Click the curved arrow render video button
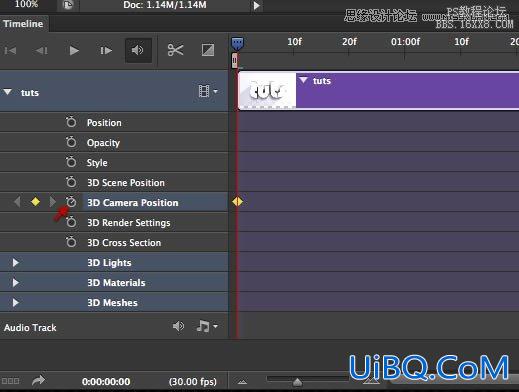Viewport: 519px width, 392px height. click(38, 380)
